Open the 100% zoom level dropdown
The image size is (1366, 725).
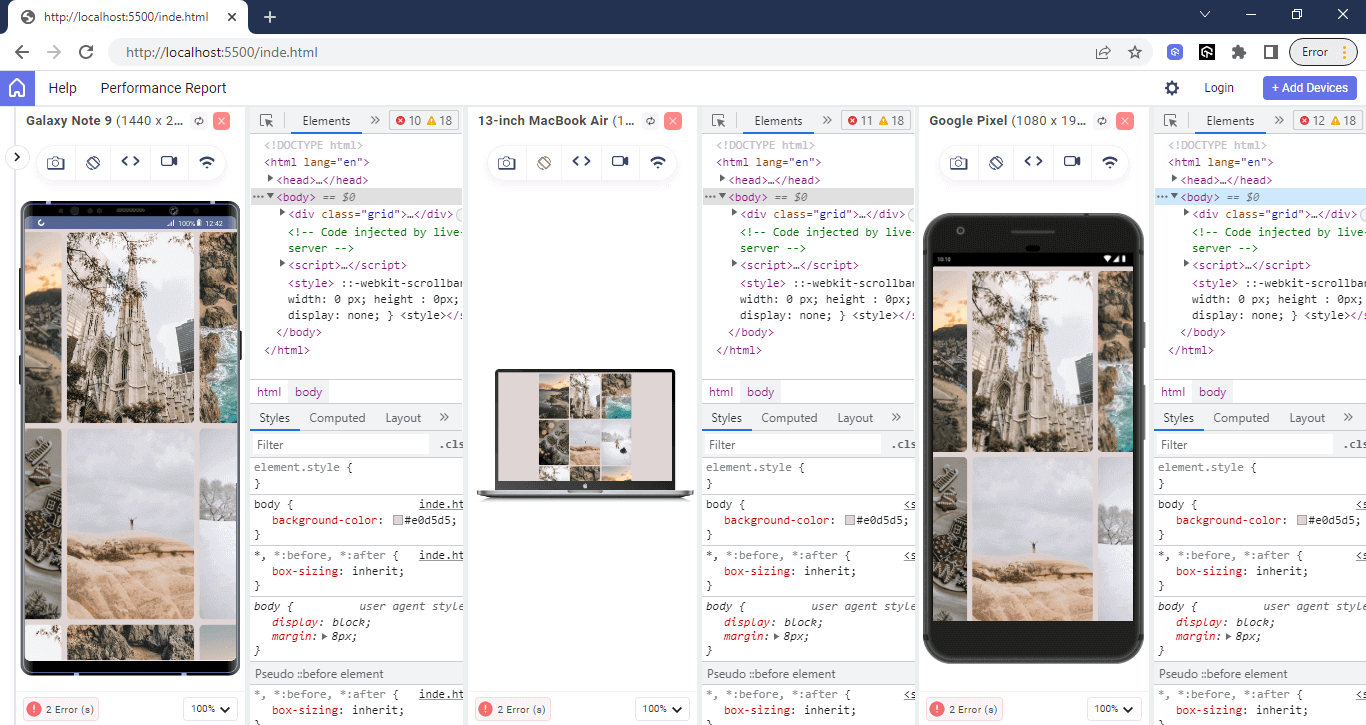click(x=210, y=709)
